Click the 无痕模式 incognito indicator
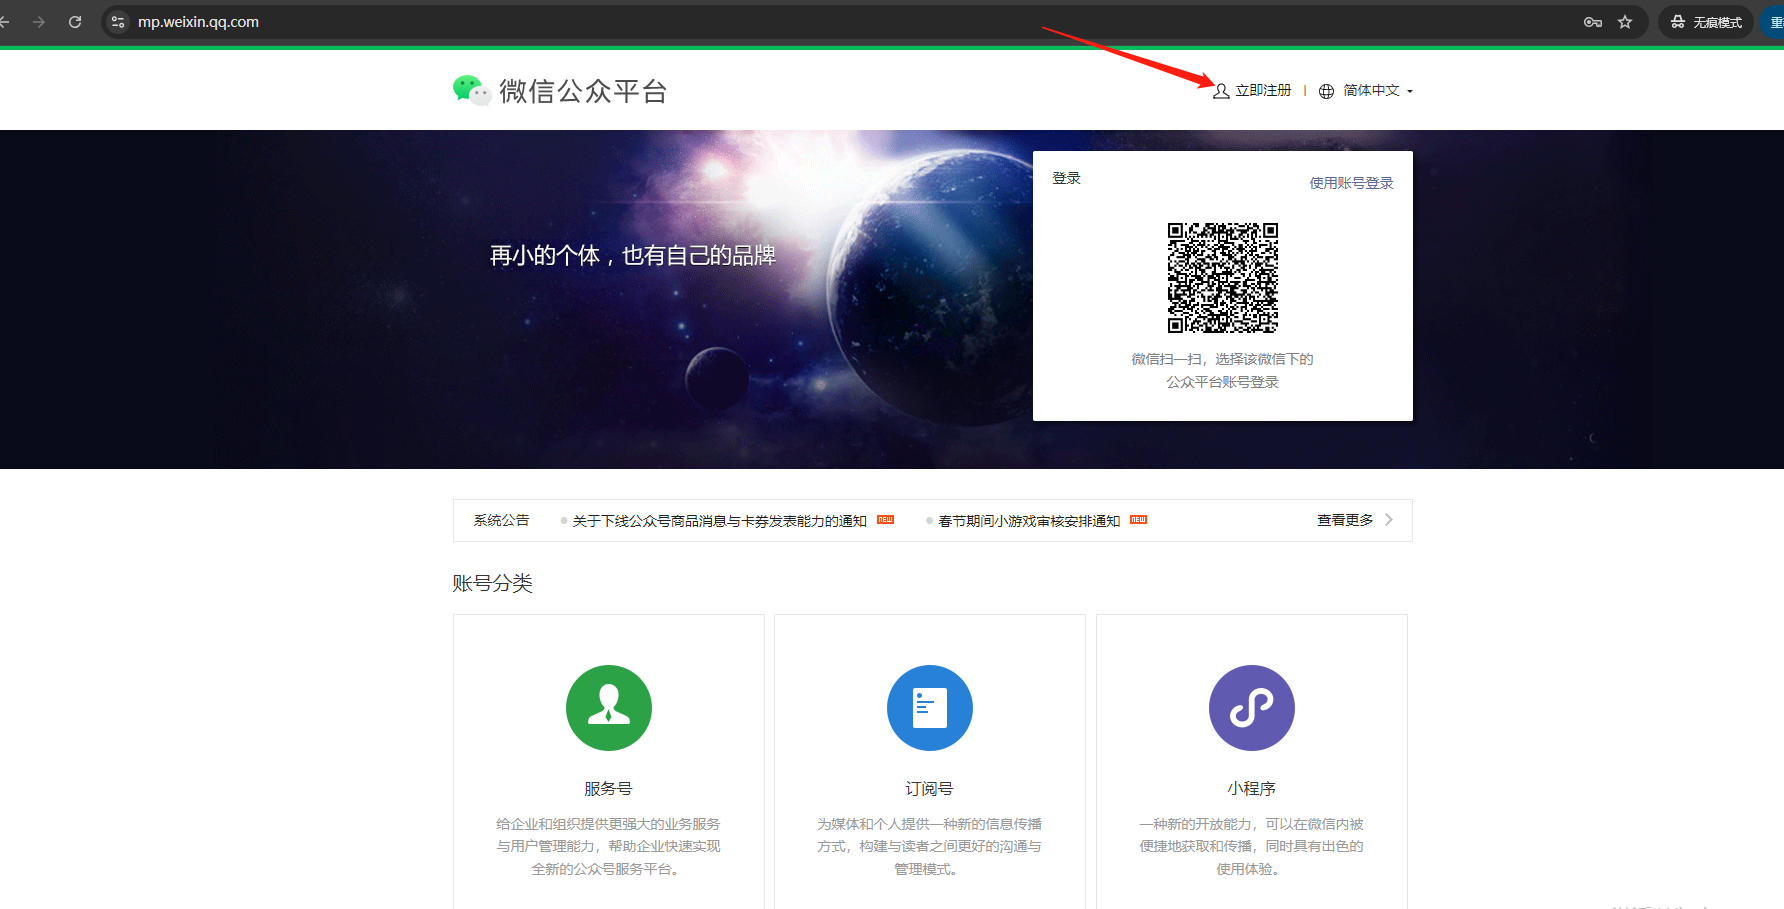Screen dimensions: 1784x909 1706,22
